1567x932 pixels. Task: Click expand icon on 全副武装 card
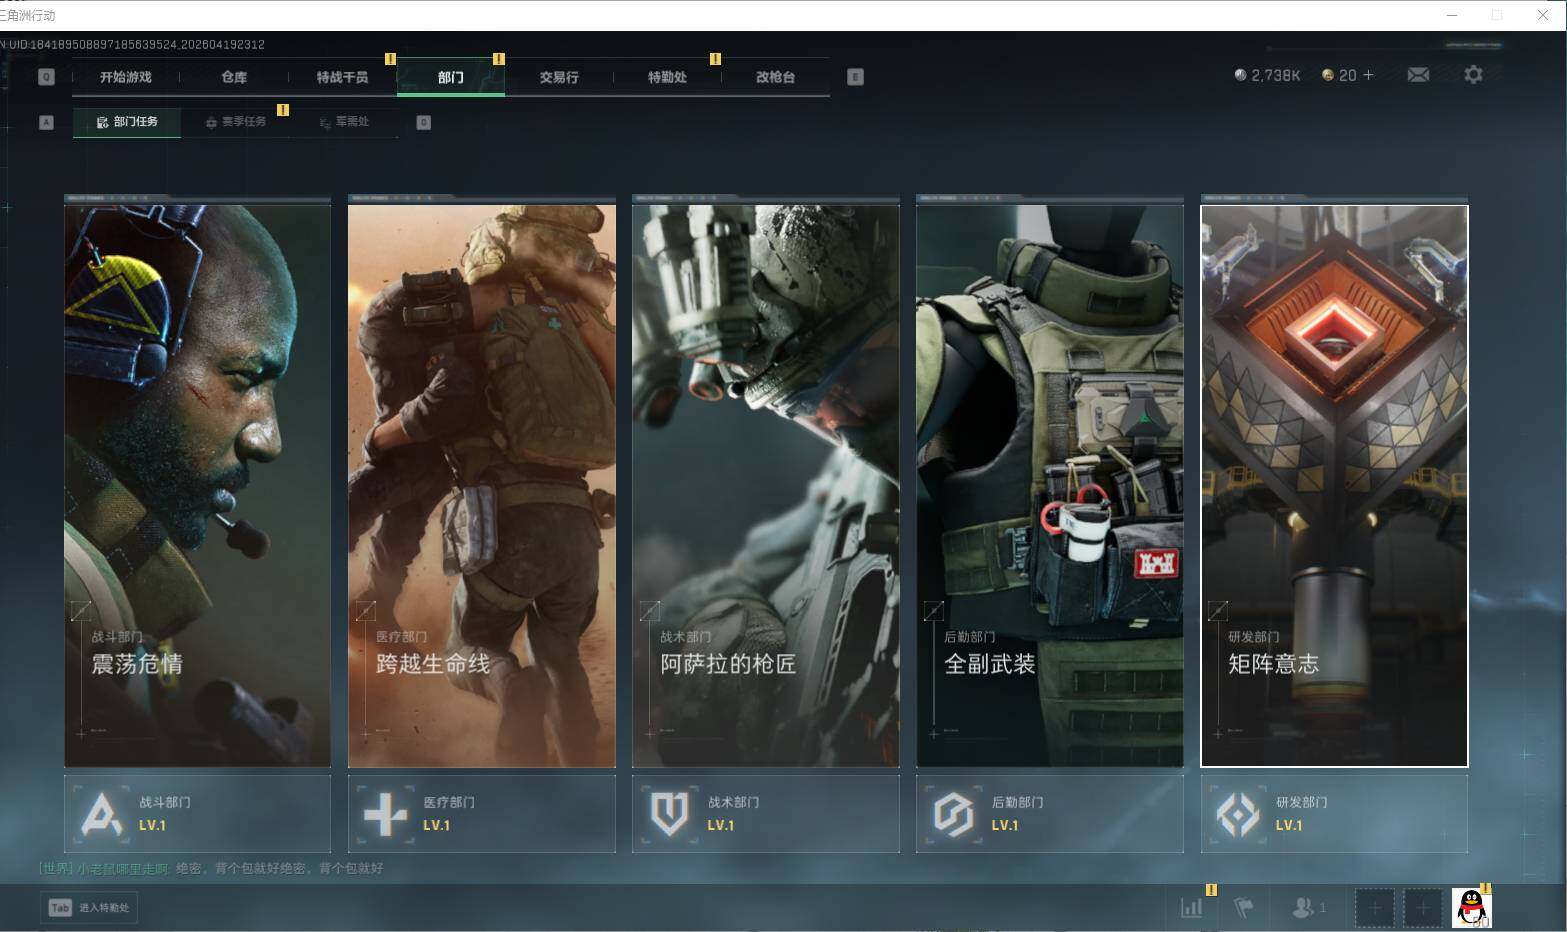click(x=934, y=610)
